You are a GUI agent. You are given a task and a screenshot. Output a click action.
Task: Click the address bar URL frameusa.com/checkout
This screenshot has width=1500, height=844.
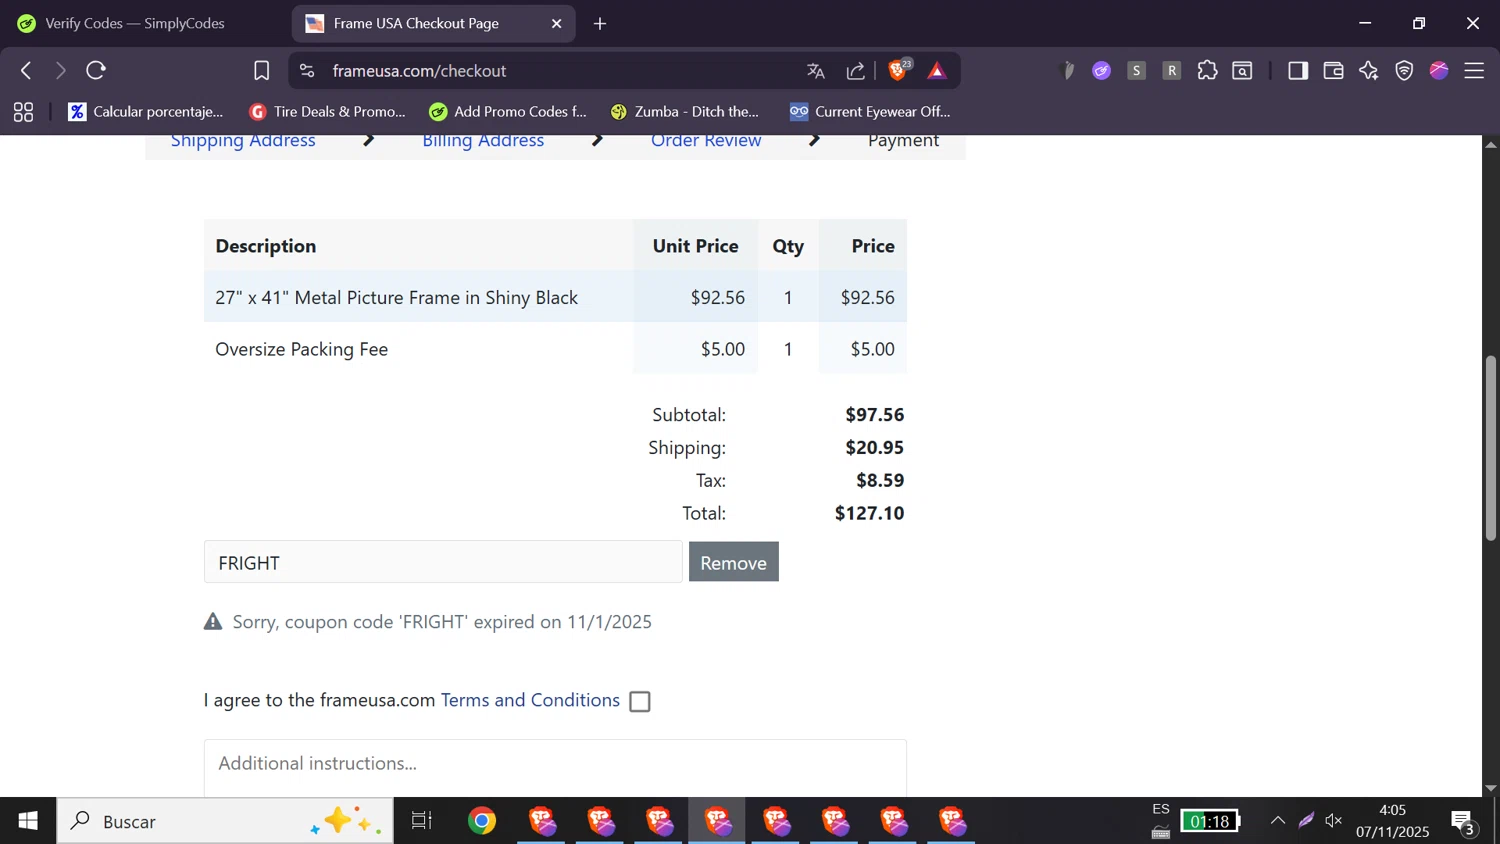[419, 71]
